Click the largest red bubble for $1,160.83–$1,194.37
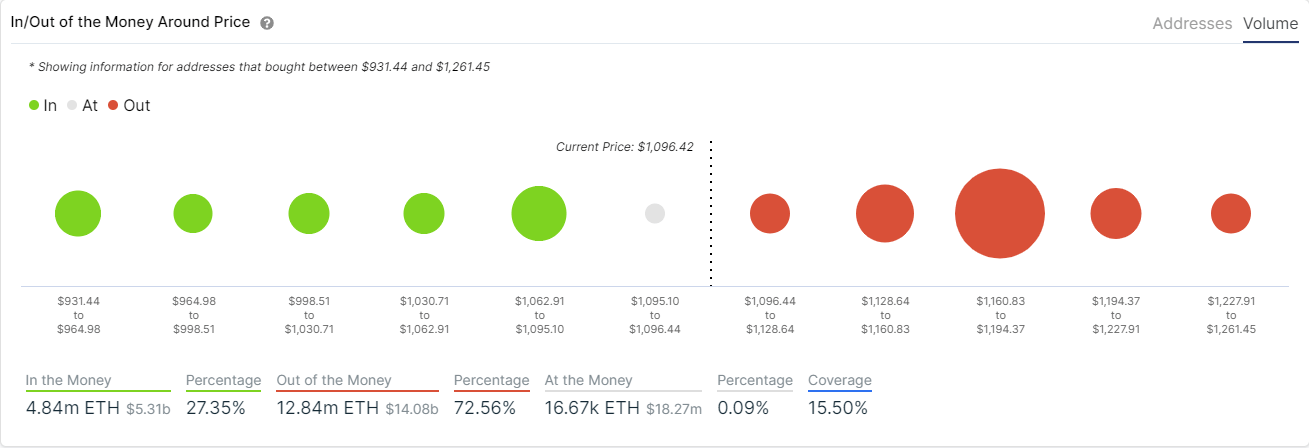Screen dimensions: 1309x448 click(1000, 214)
